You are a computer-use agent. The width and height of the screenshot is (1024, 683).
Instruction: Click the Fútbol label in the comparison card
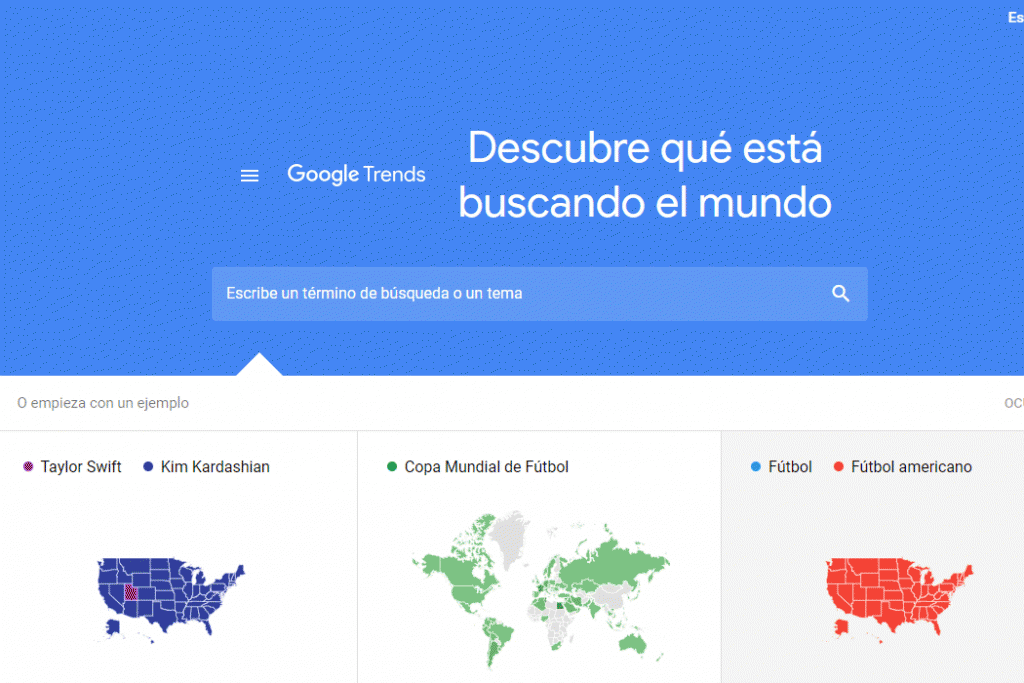click(x=789, y=466)
